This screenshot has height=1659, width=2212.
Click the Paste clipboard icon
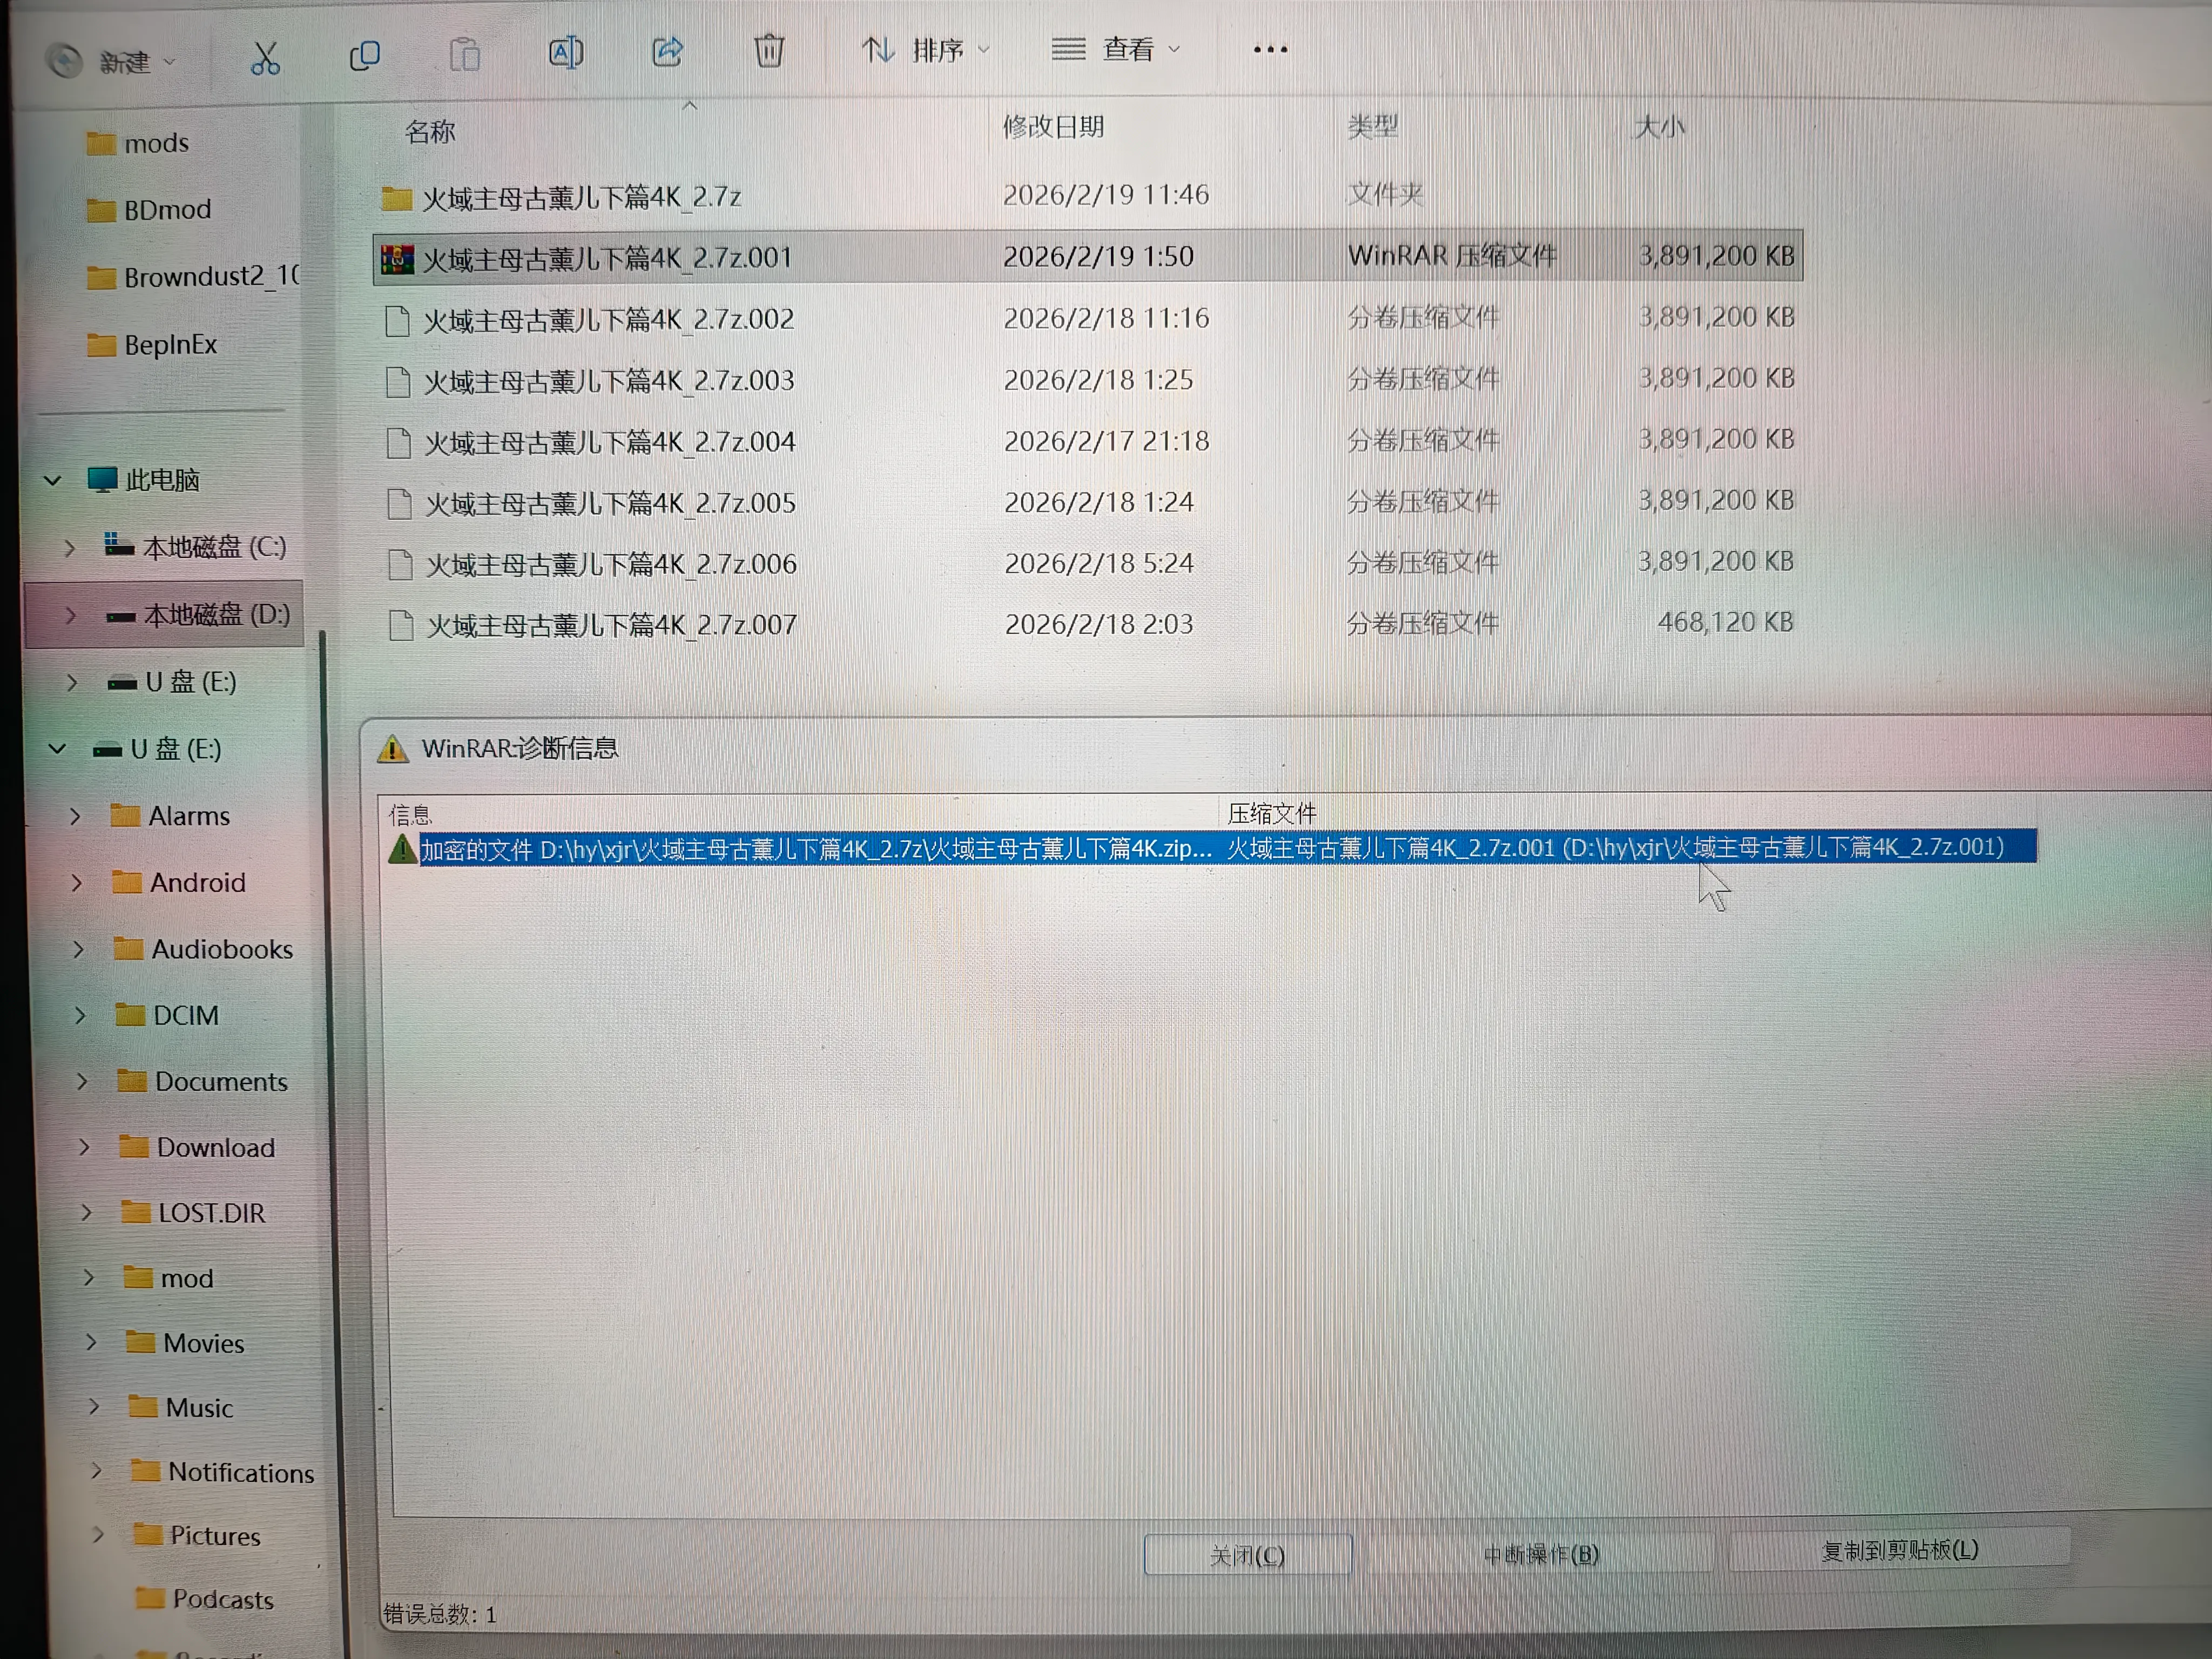click(465, 54)
